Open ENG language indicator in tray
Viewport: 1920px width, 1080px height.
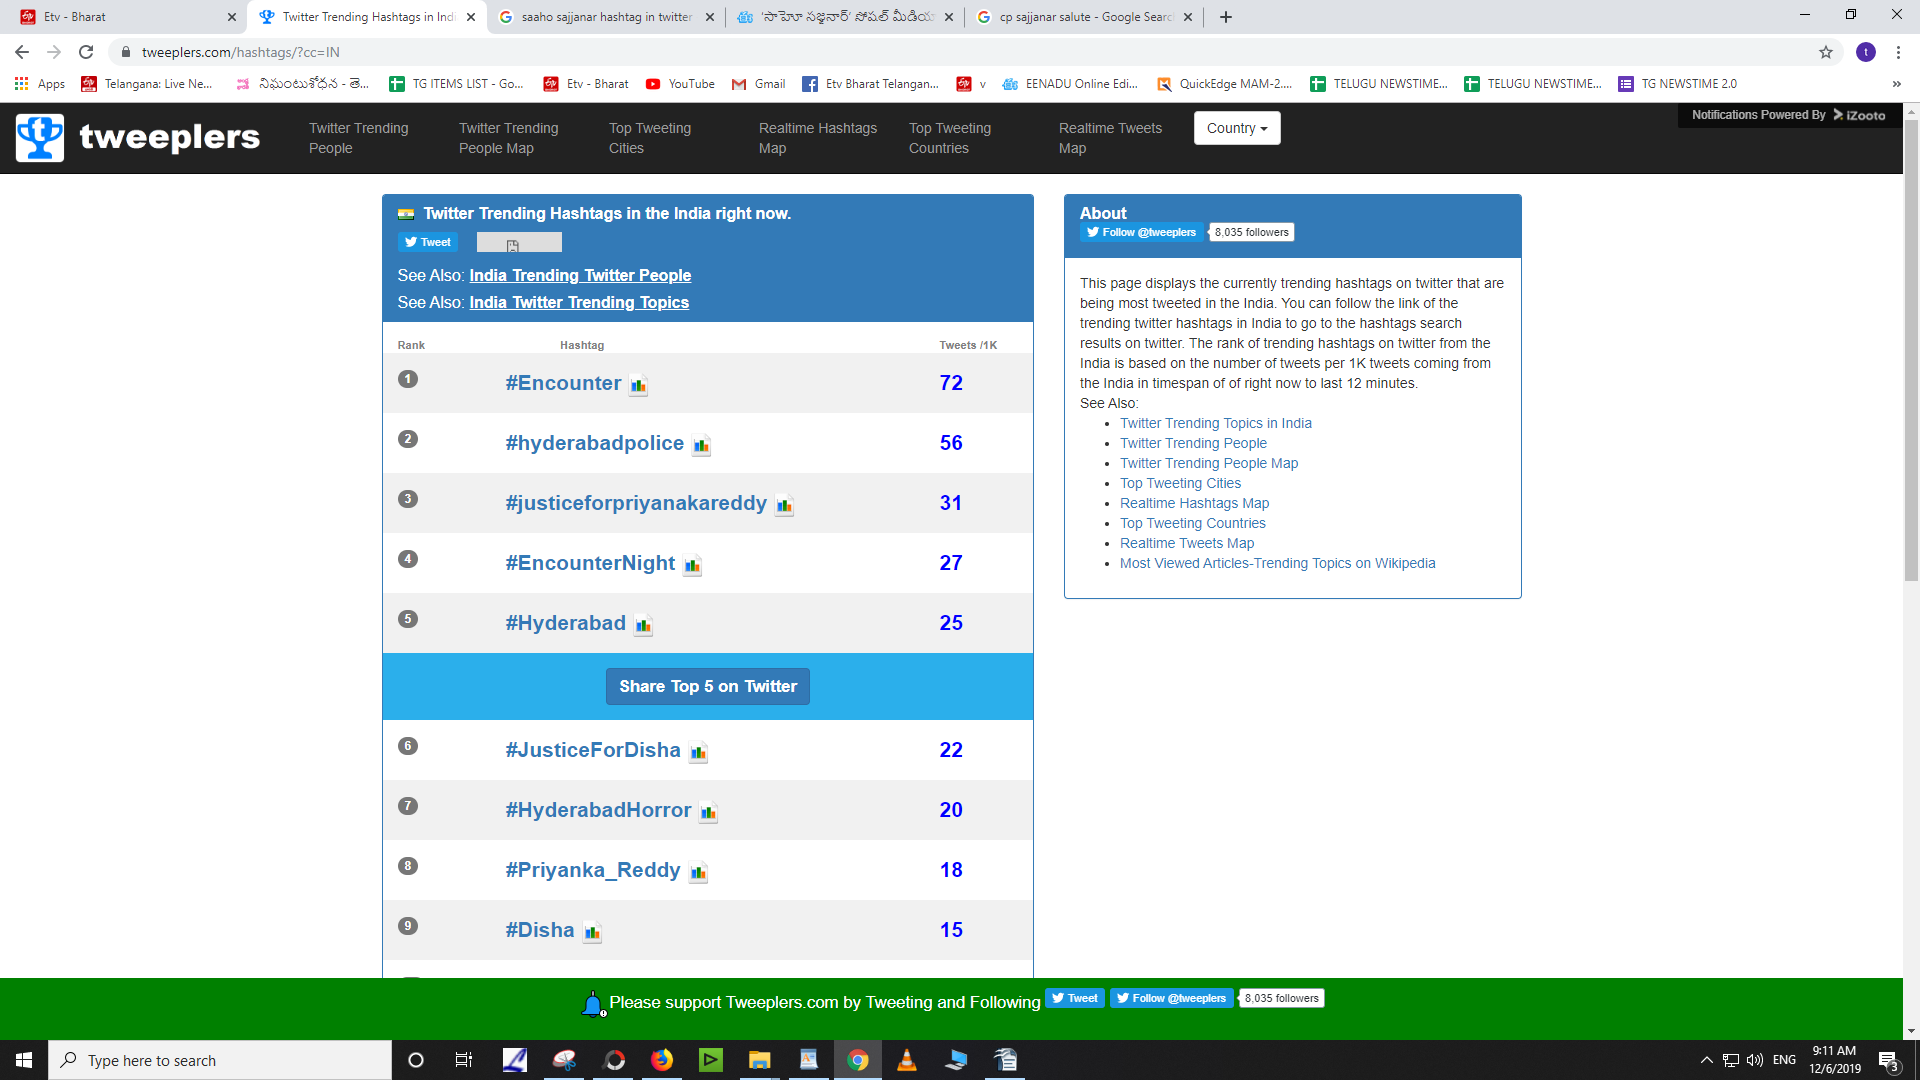(x=1784, y=1060)
